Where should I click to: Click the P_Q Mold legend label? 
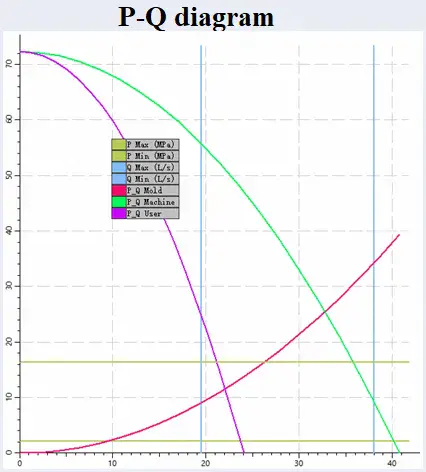[145, 191]
